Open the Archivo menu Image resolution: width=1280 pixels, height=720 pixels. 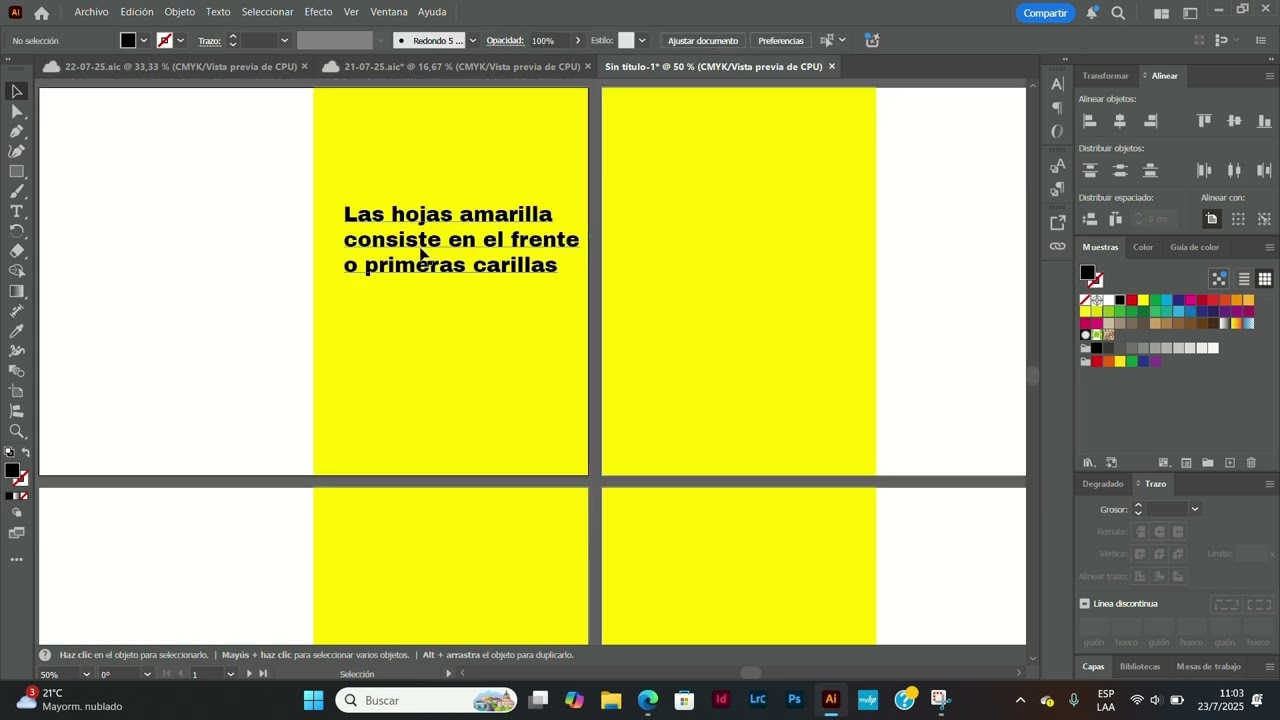click(91, 12)
